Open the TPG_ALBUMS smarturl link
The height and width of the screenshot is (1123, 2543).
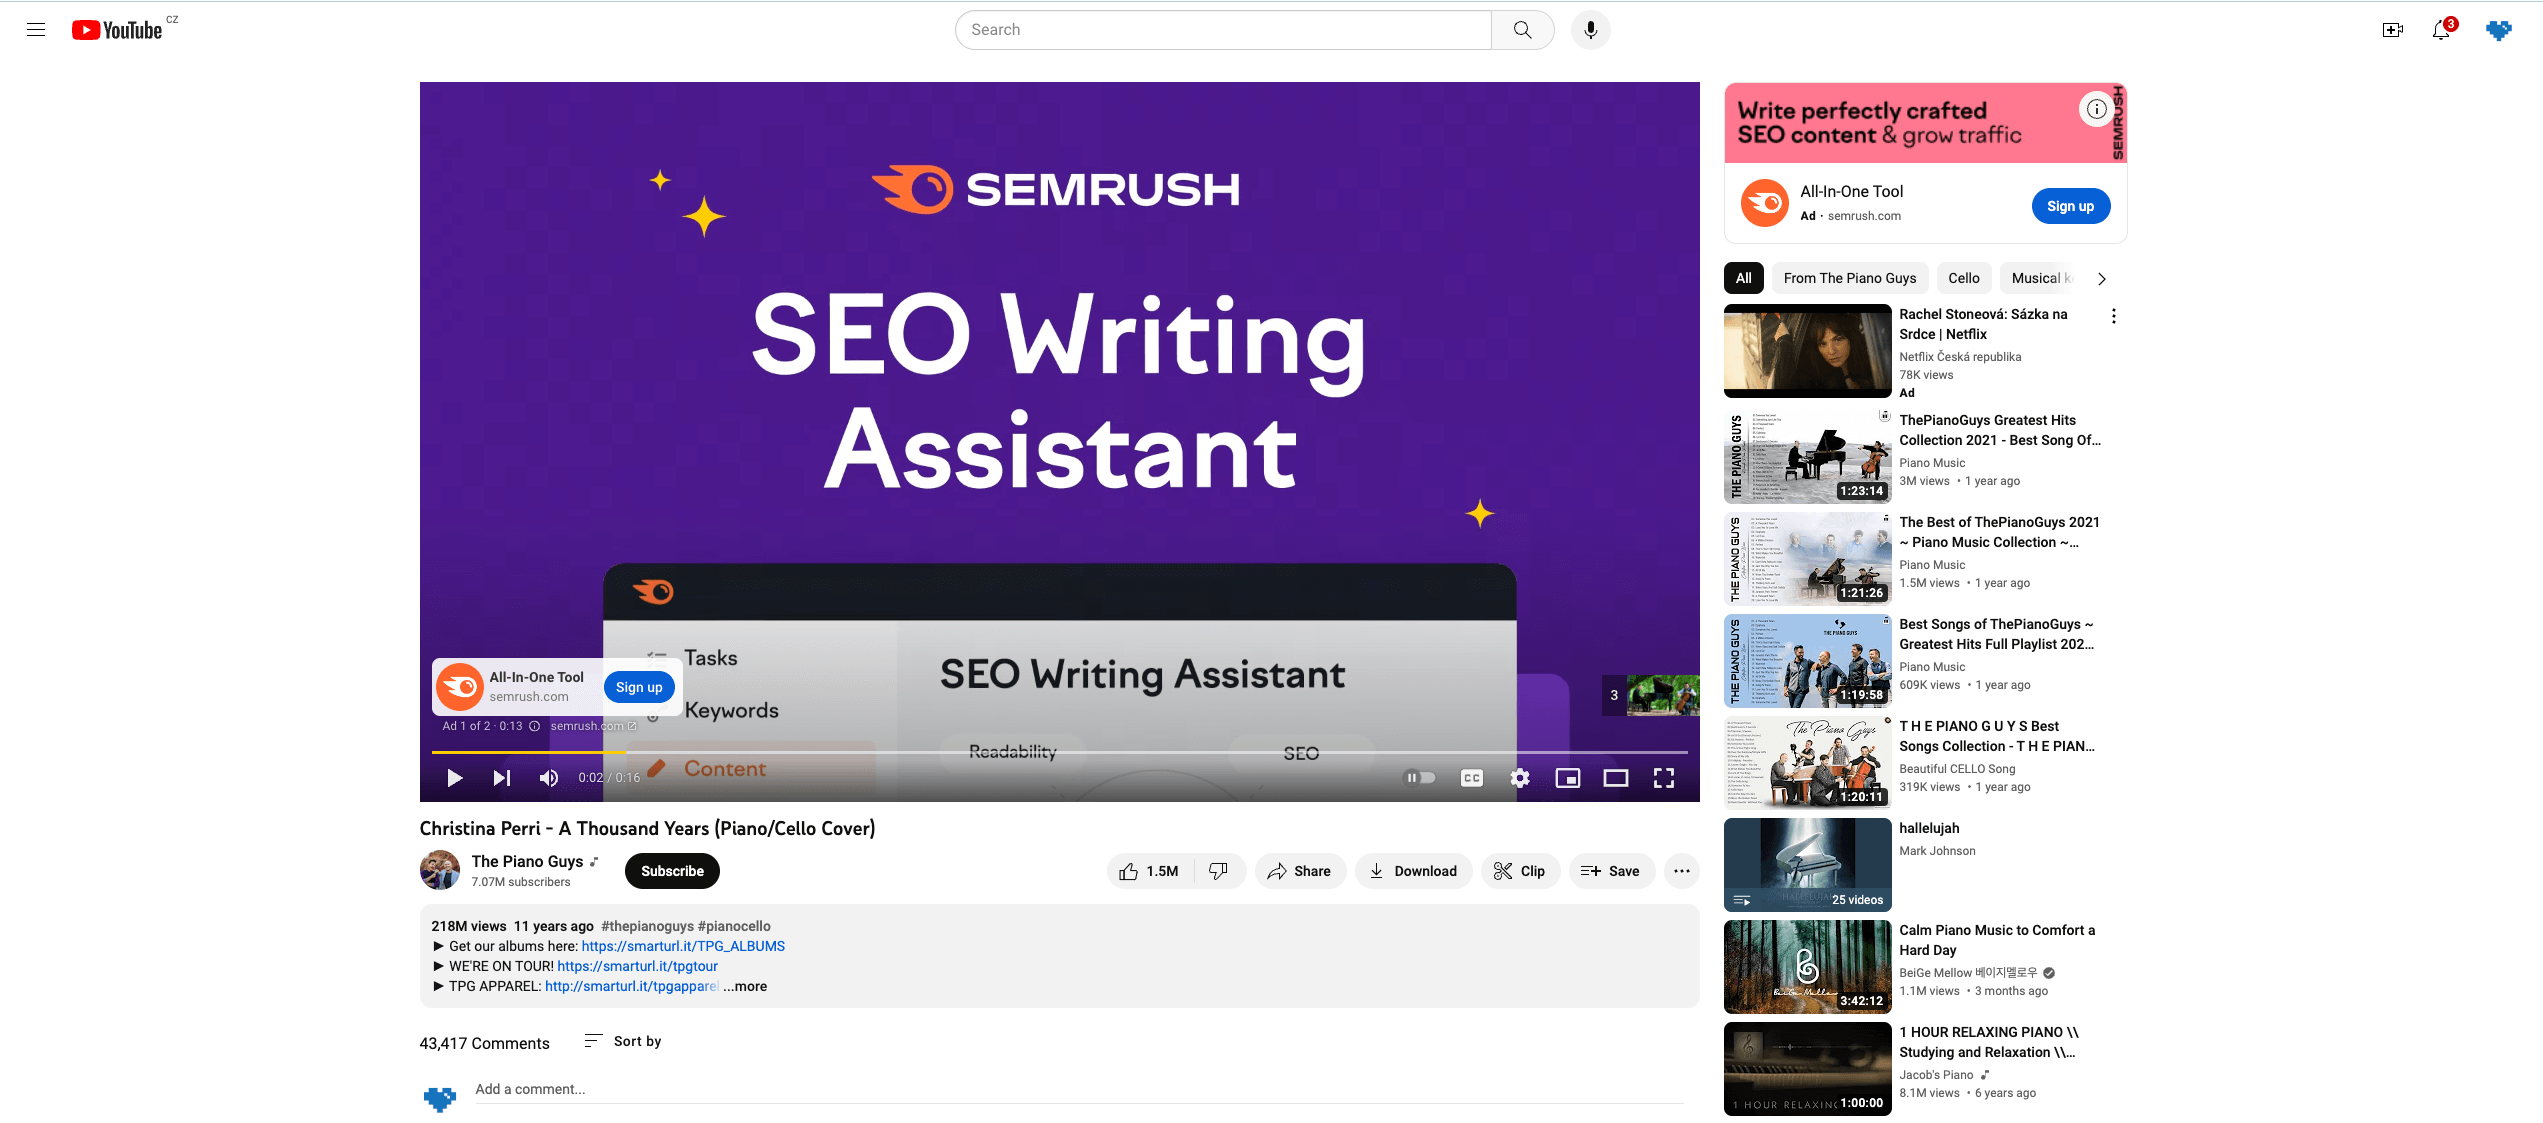(683, 946)
